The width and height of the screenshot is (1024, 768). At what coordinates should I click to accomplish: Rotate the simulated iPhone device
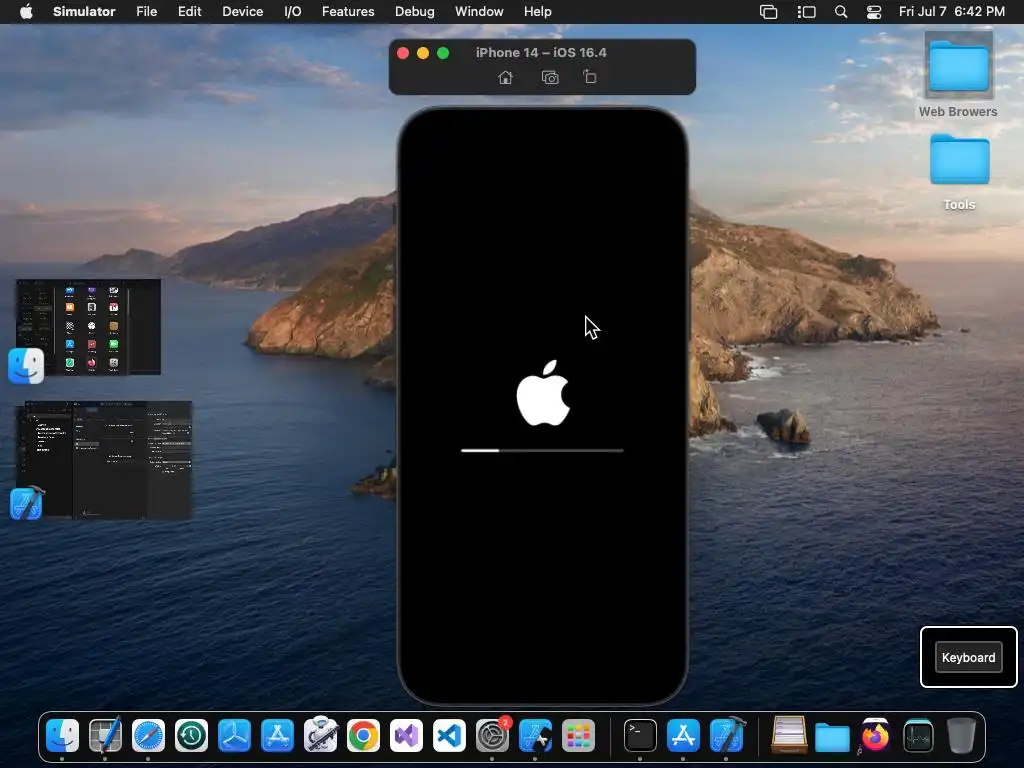[x=590, y=77]
